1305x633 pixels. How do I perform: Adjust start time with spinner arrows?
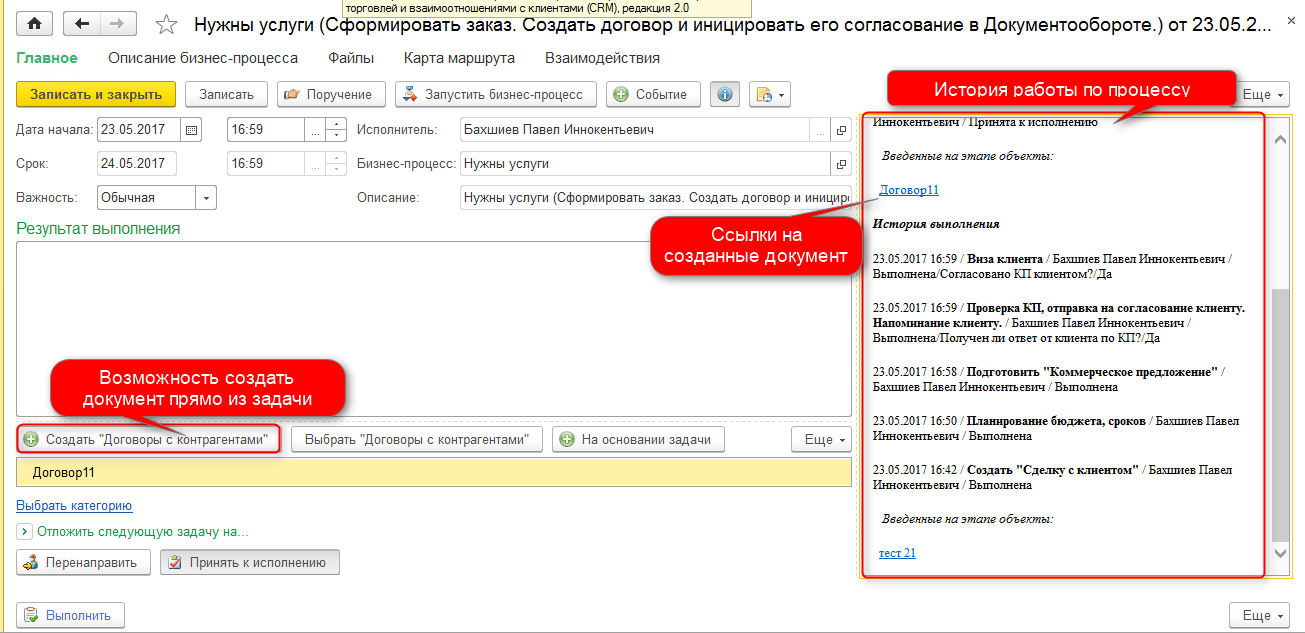coord(337,130)
